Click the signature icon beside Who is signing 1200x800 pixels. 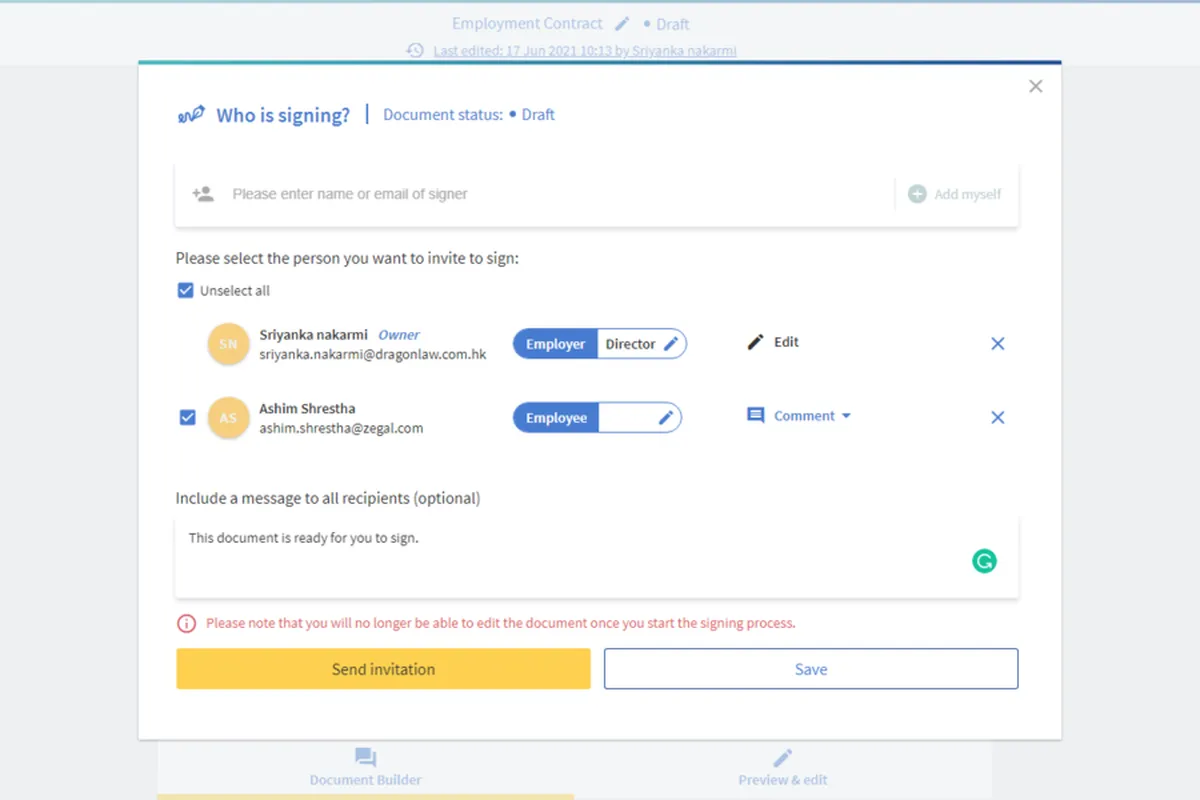pos(191,115)
